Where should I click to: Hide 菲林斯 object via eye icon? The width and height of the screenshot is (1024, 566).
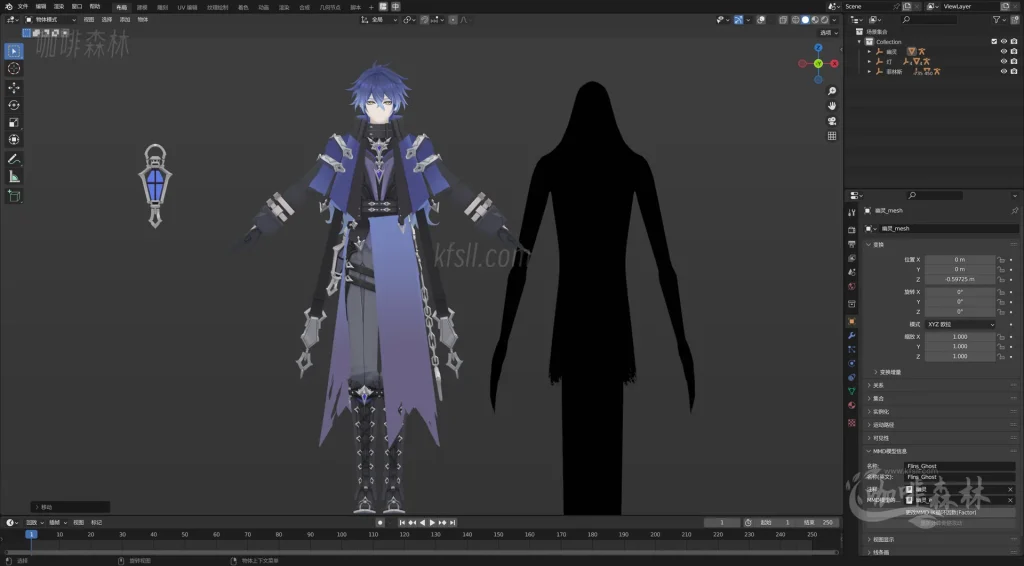click(1004, 71)
